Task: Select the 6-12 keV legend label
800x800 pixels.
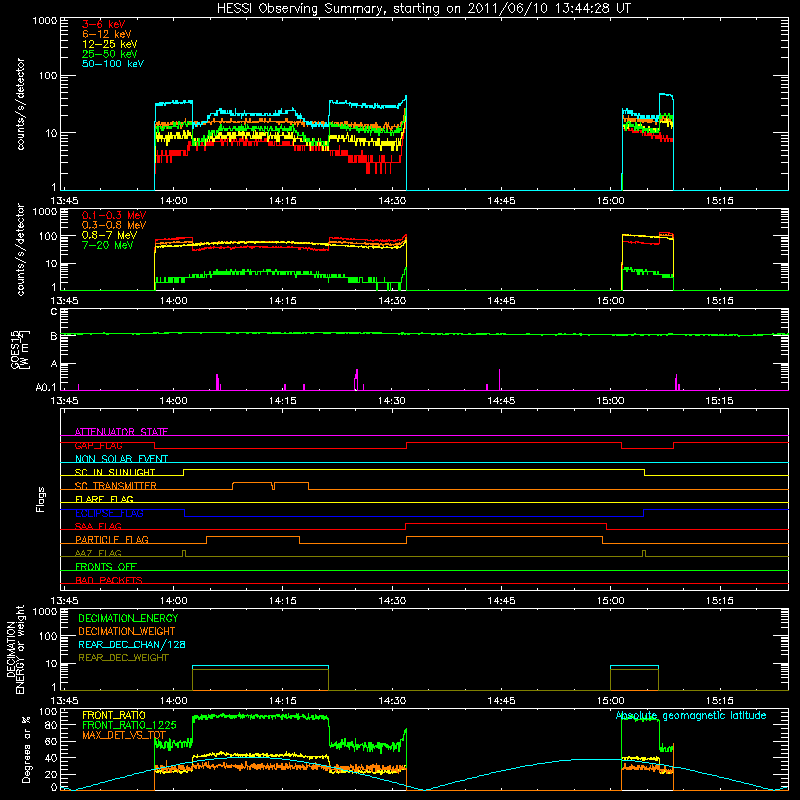Action: (x=107, y=34)
